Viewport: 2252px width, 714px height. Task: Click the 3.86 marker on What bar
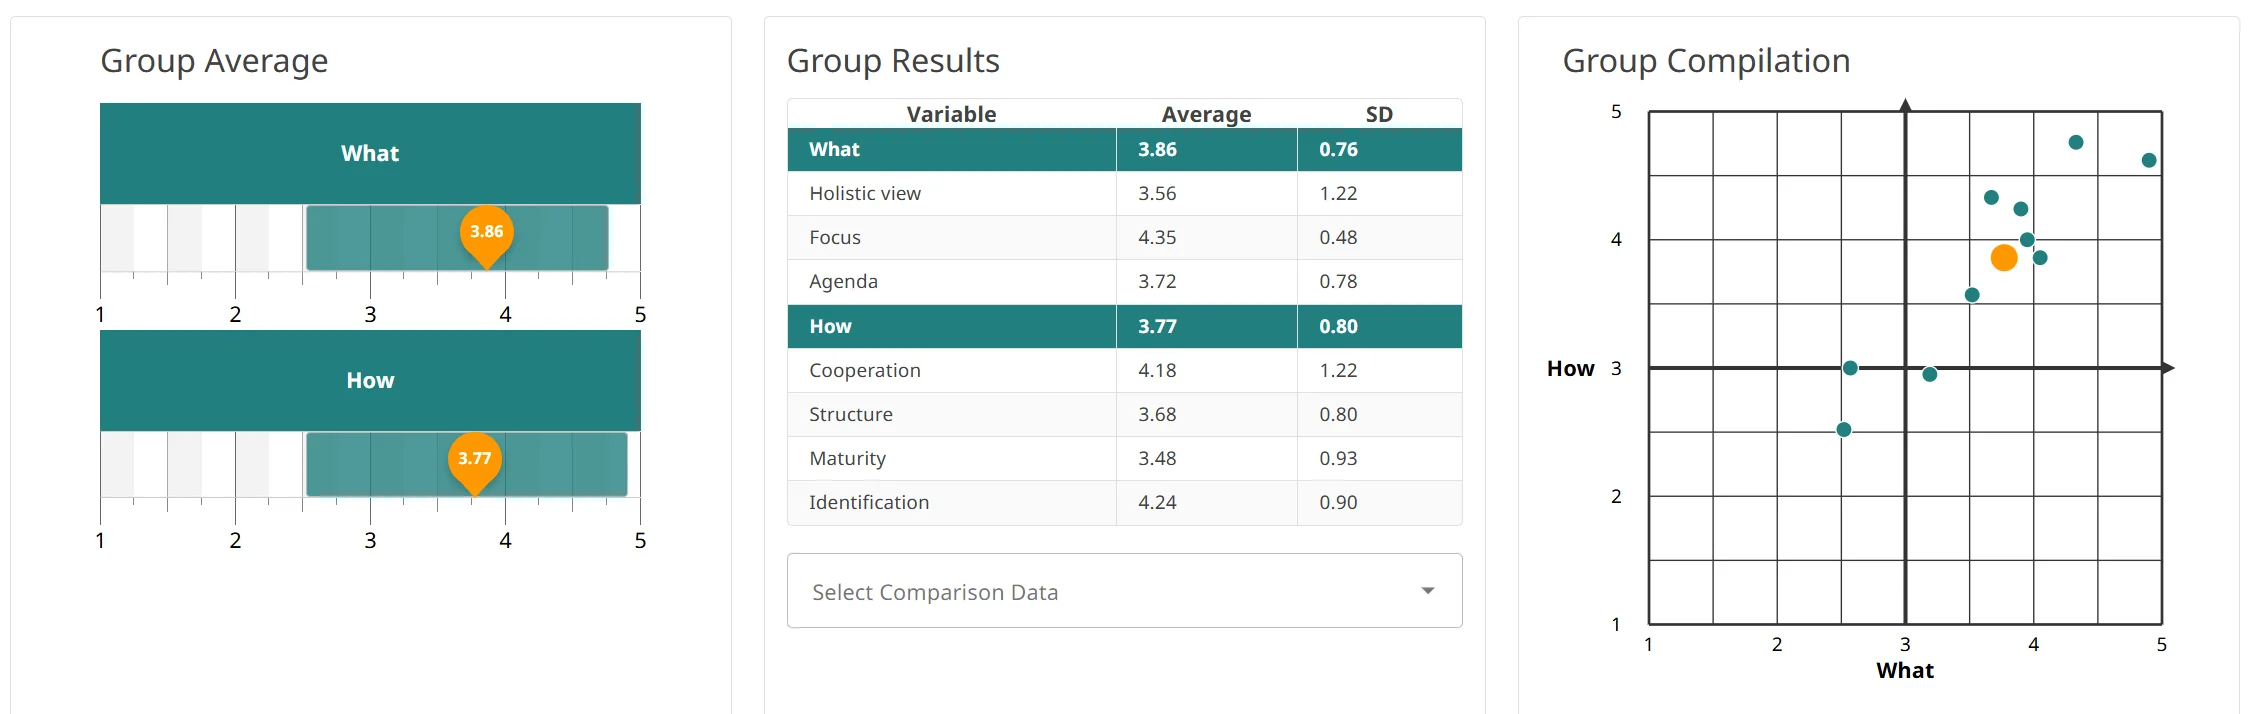click(487, 232)
